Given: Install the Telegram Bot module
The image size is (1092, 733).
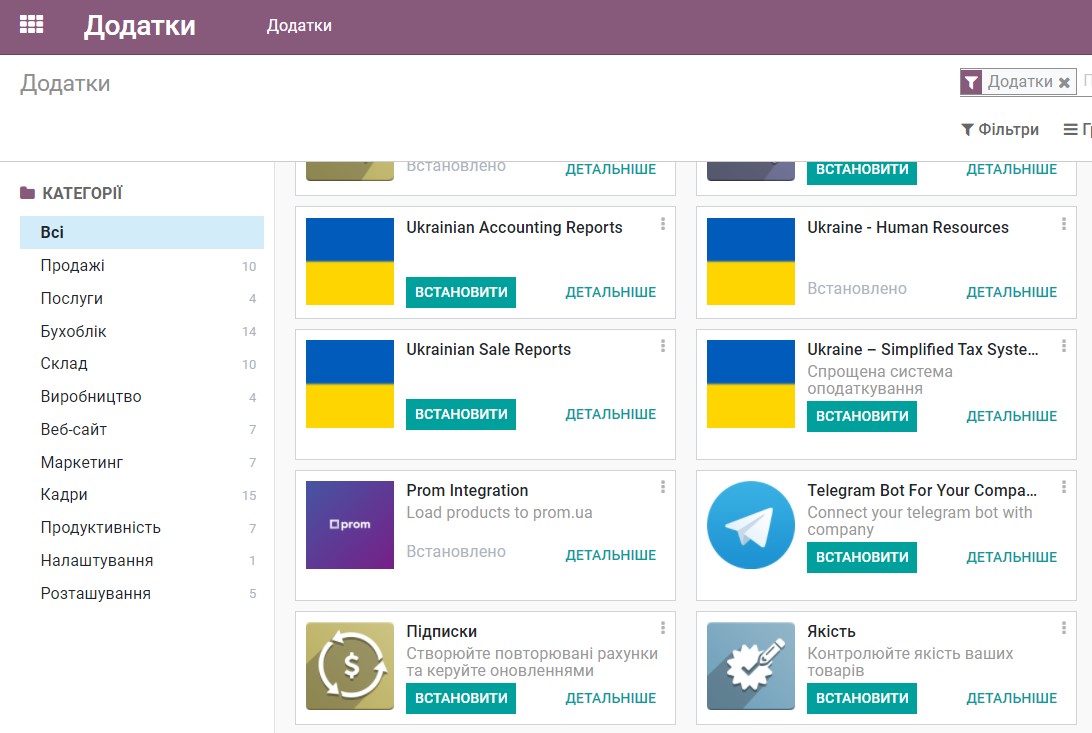Looking at the screenshot, I should pos(862,557).
